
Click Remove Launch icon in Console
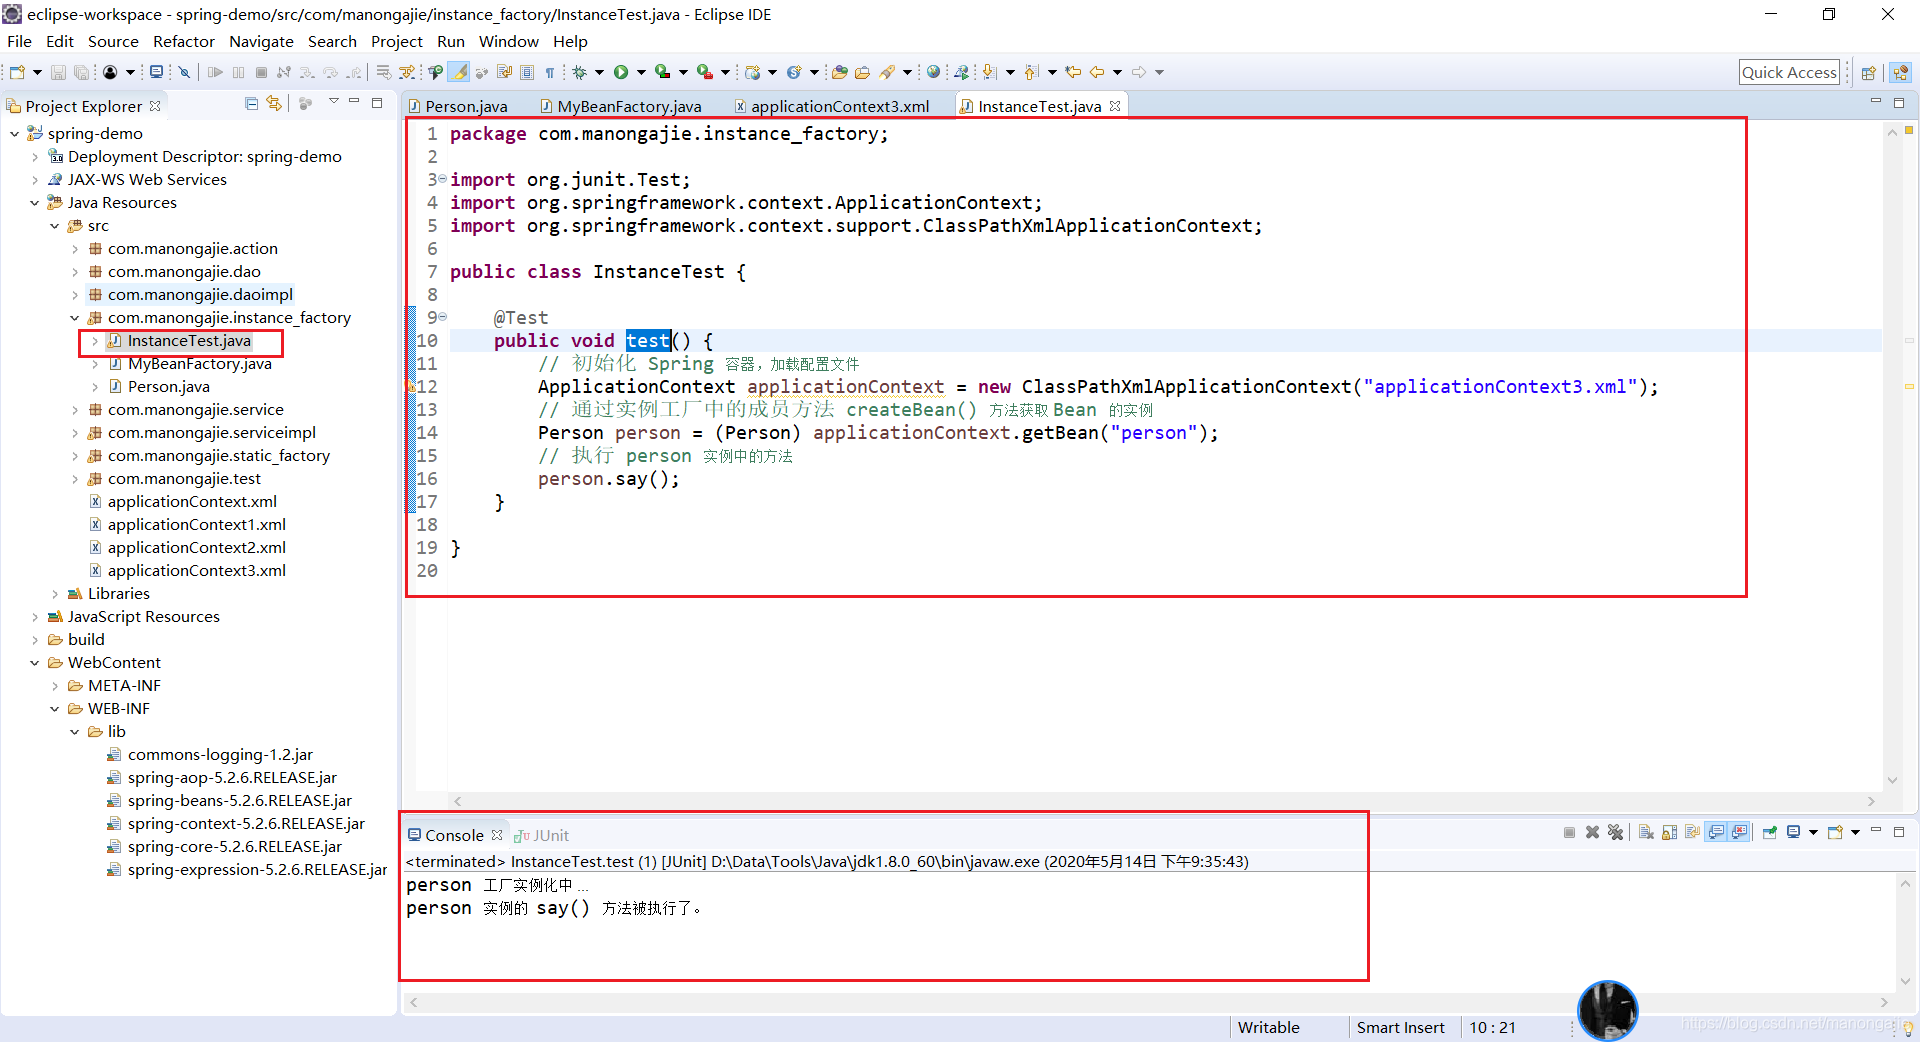pyautogui.click(x=1592, y=832)
